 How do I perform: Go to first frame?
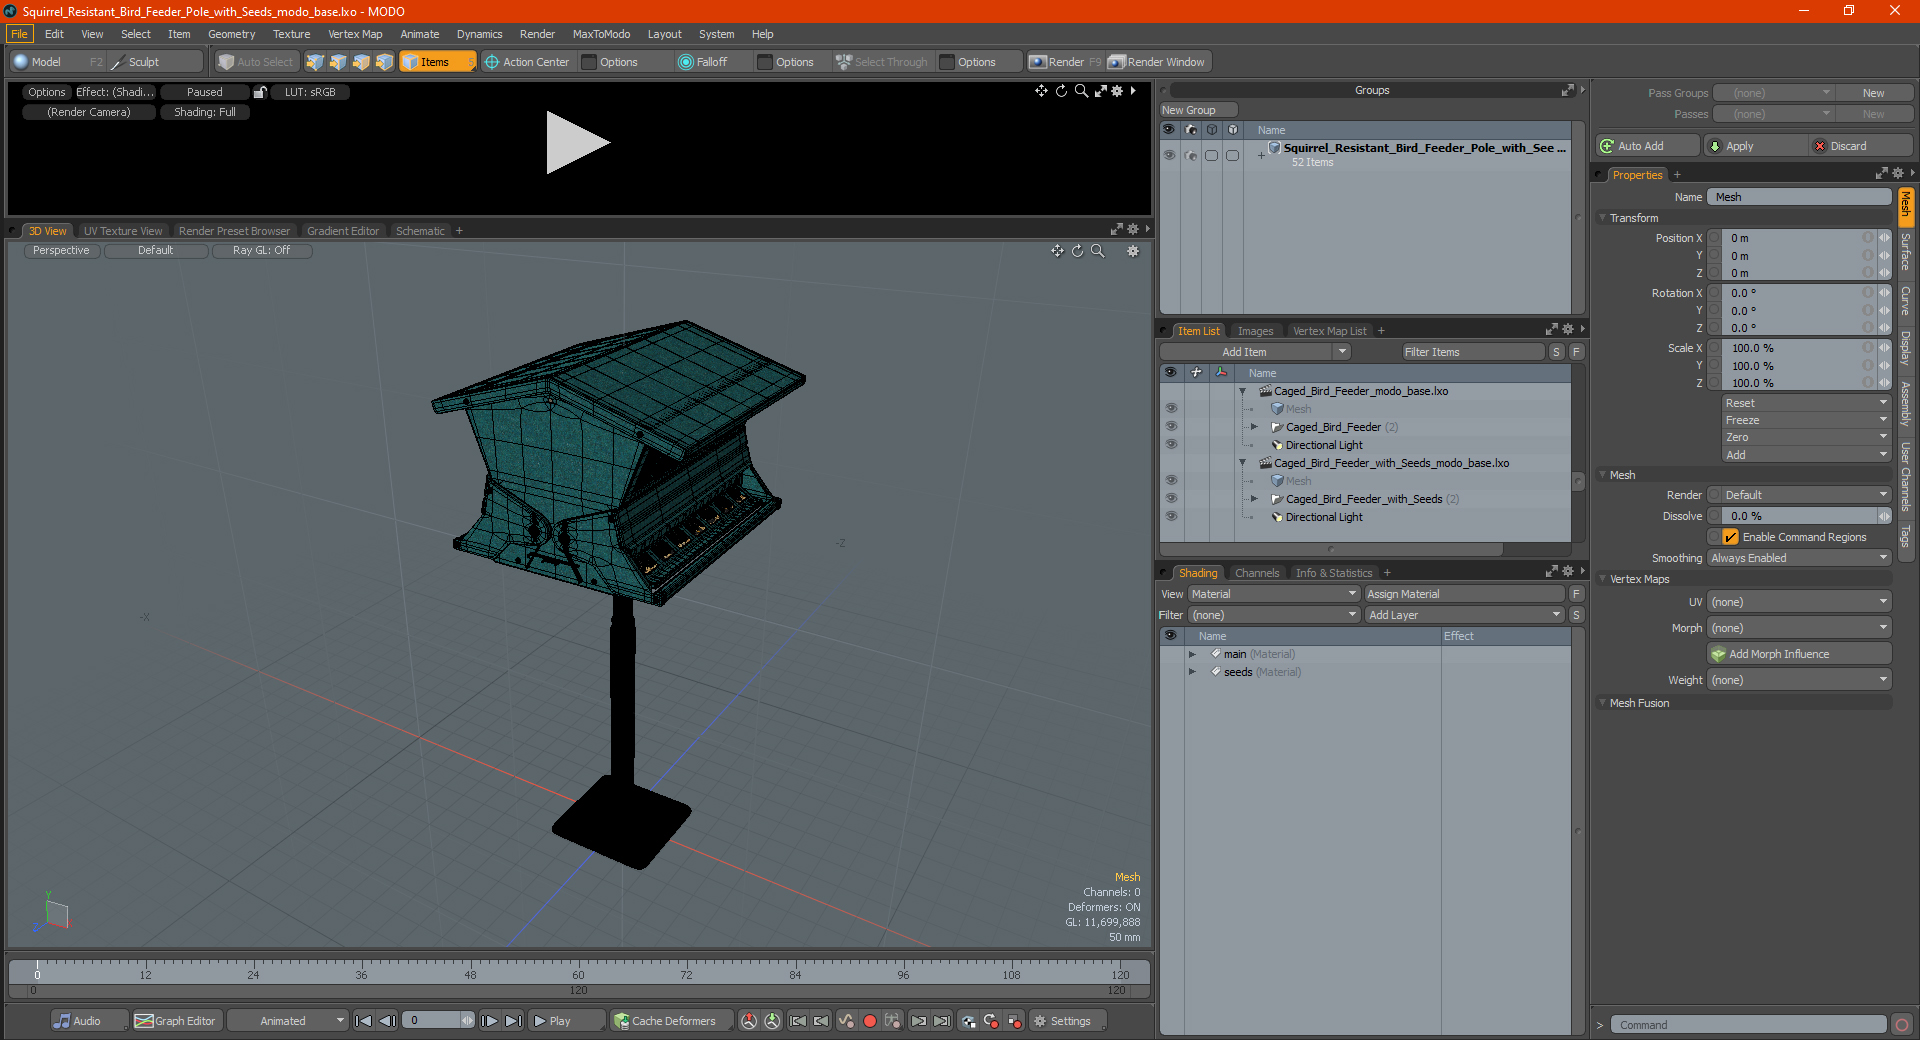[364, 1021]
